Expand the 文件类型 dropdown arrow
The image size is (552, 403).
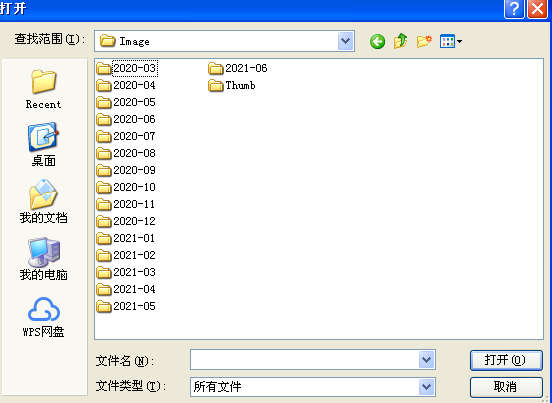[x=427, y=387]
